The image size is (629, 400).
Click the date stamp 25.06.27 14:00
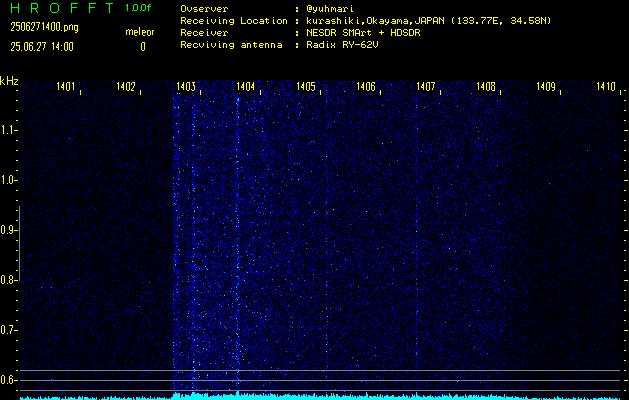[x=42, y=47]
